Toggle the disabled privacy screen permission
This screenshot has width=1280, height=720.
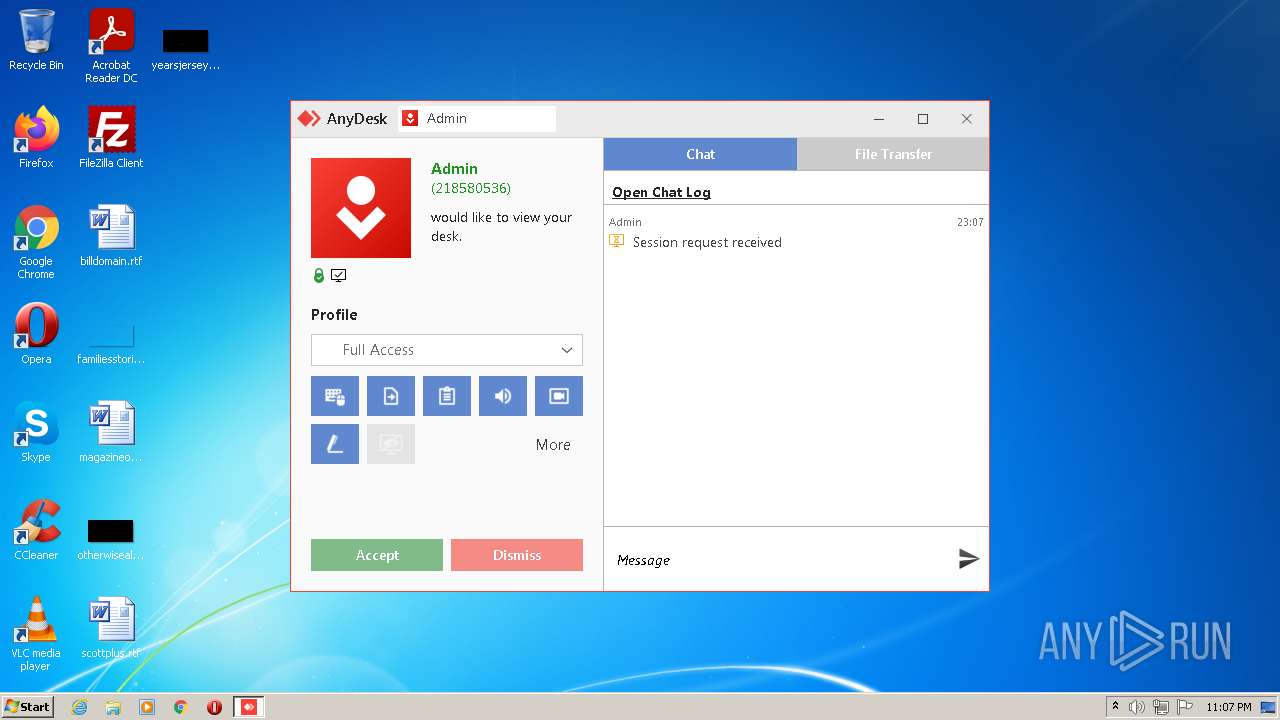pyautogui.click(x=391, y=444)
